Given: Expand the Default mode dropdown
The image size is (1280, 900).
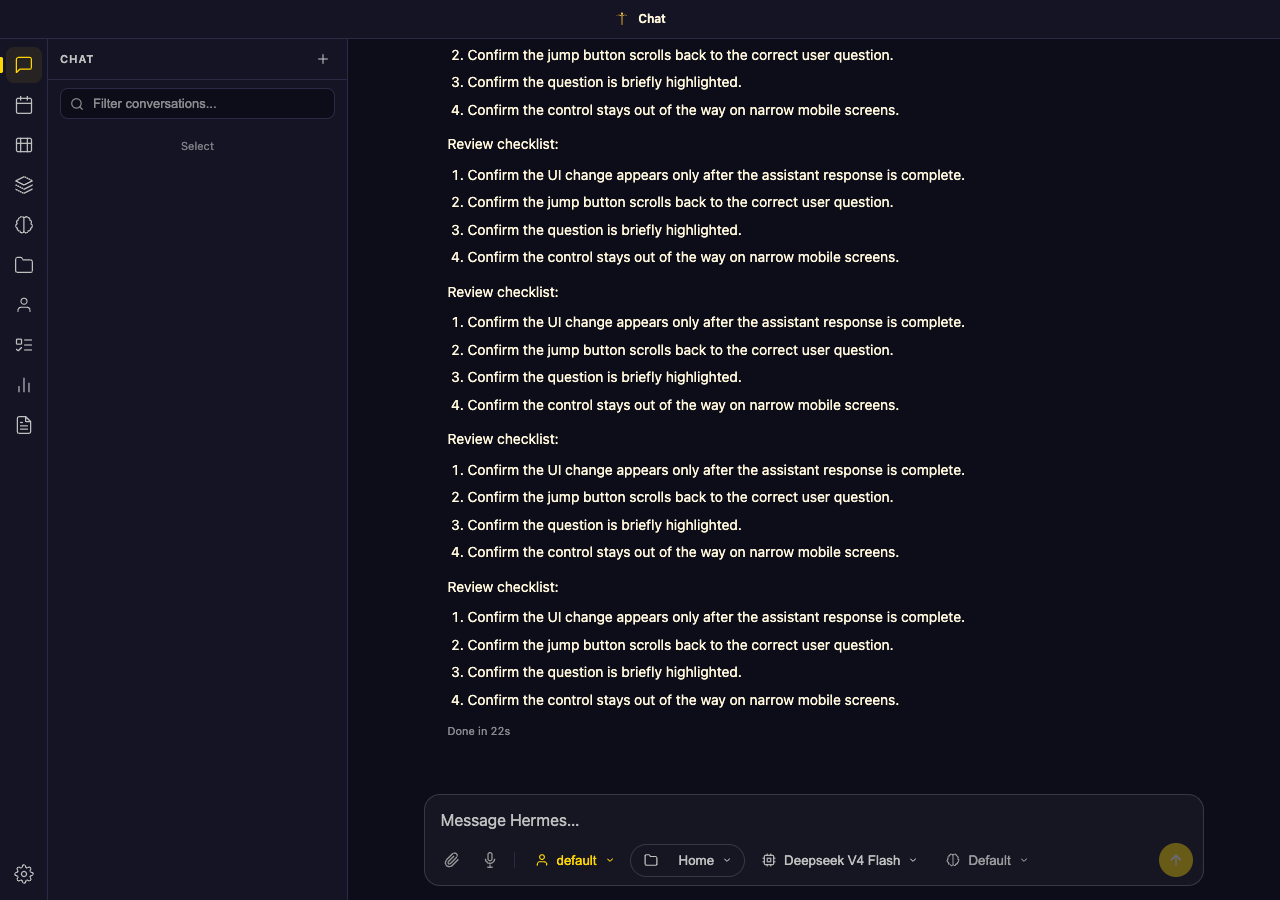Looking at the screenshot, I should 987,860.
